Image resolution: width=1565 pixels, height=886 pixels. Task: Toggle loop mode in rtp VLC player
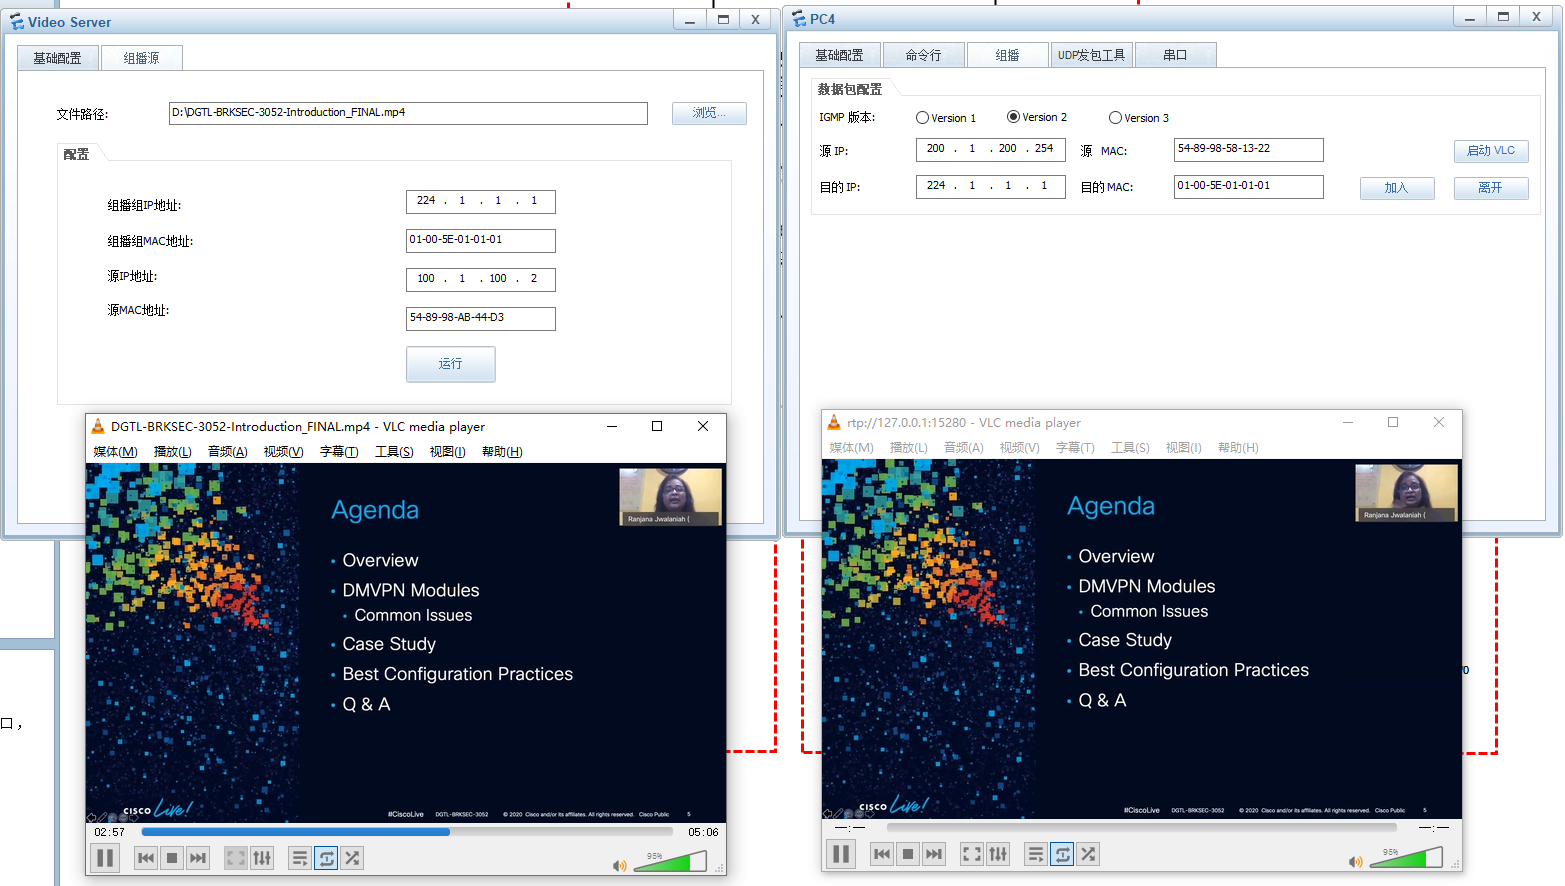pos(1062,854)
